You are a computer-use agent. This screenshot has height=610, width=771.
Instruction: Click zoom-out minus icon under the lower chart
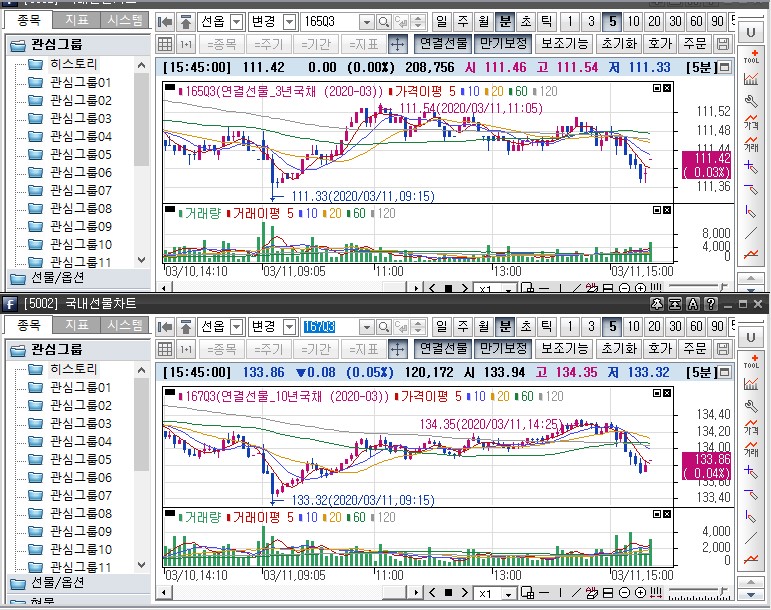tap(624, 594)
